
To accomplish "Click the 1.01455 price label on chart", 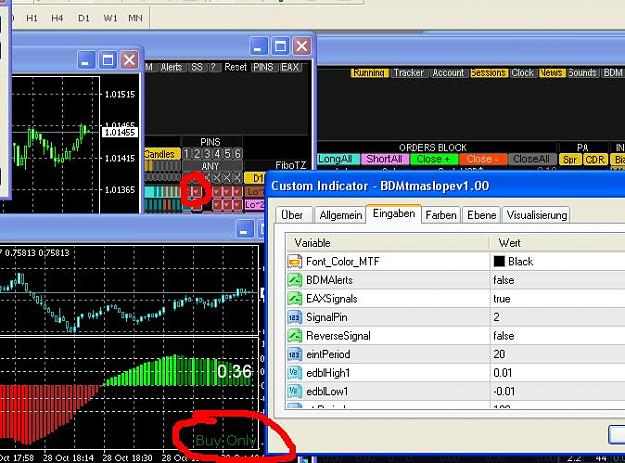I will pos(120,132).
